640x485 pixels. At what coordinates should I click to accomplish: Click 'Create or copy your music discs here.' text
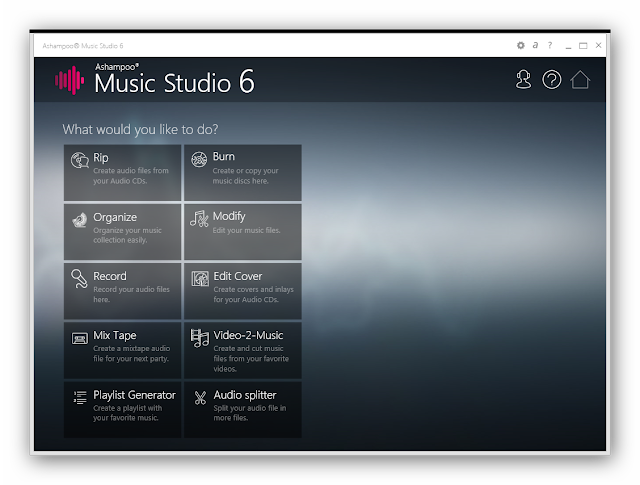[245, 176]
